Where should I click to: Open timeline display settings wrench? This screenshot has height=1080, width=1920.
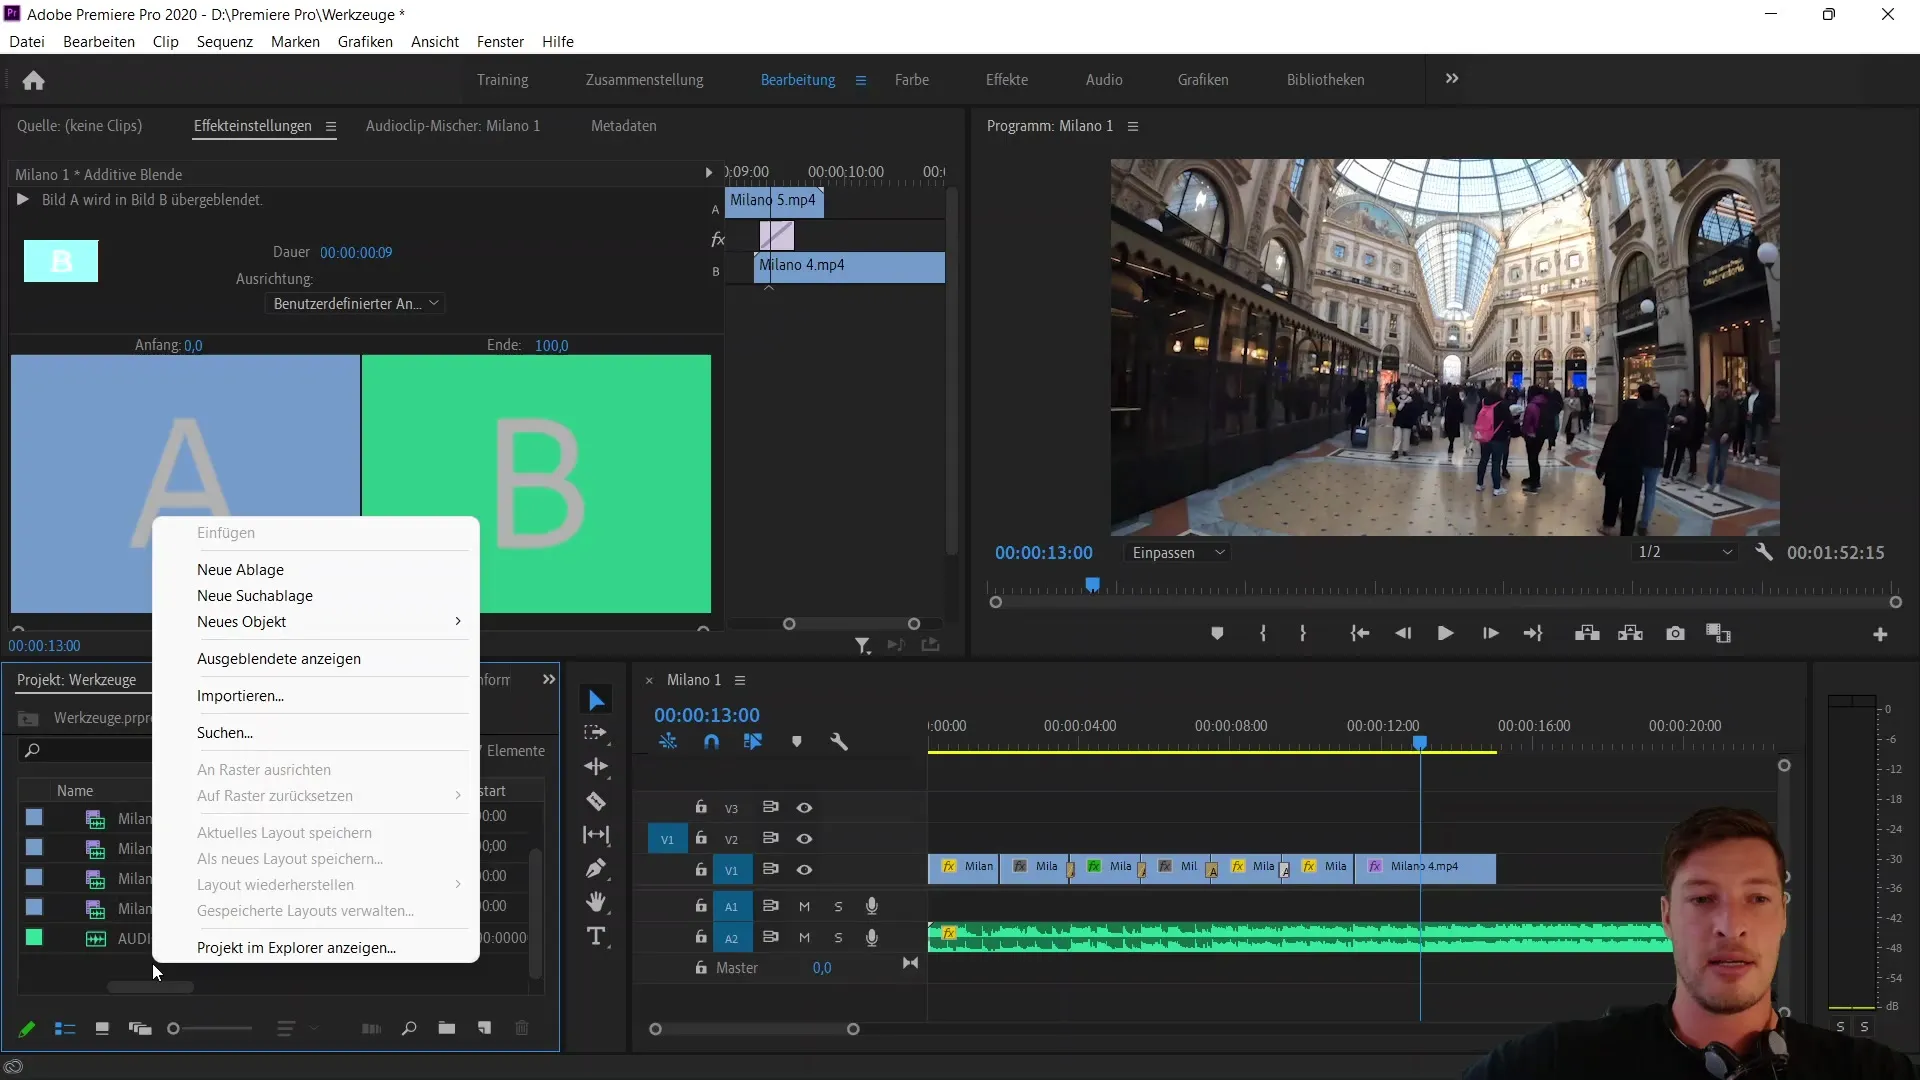(x=839, y=742)
